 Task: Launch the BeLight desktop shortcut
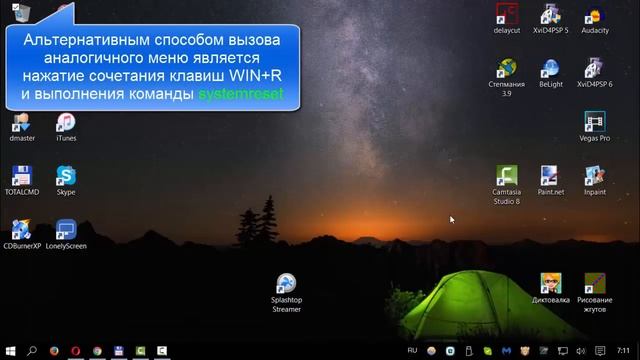click(551, 73)
